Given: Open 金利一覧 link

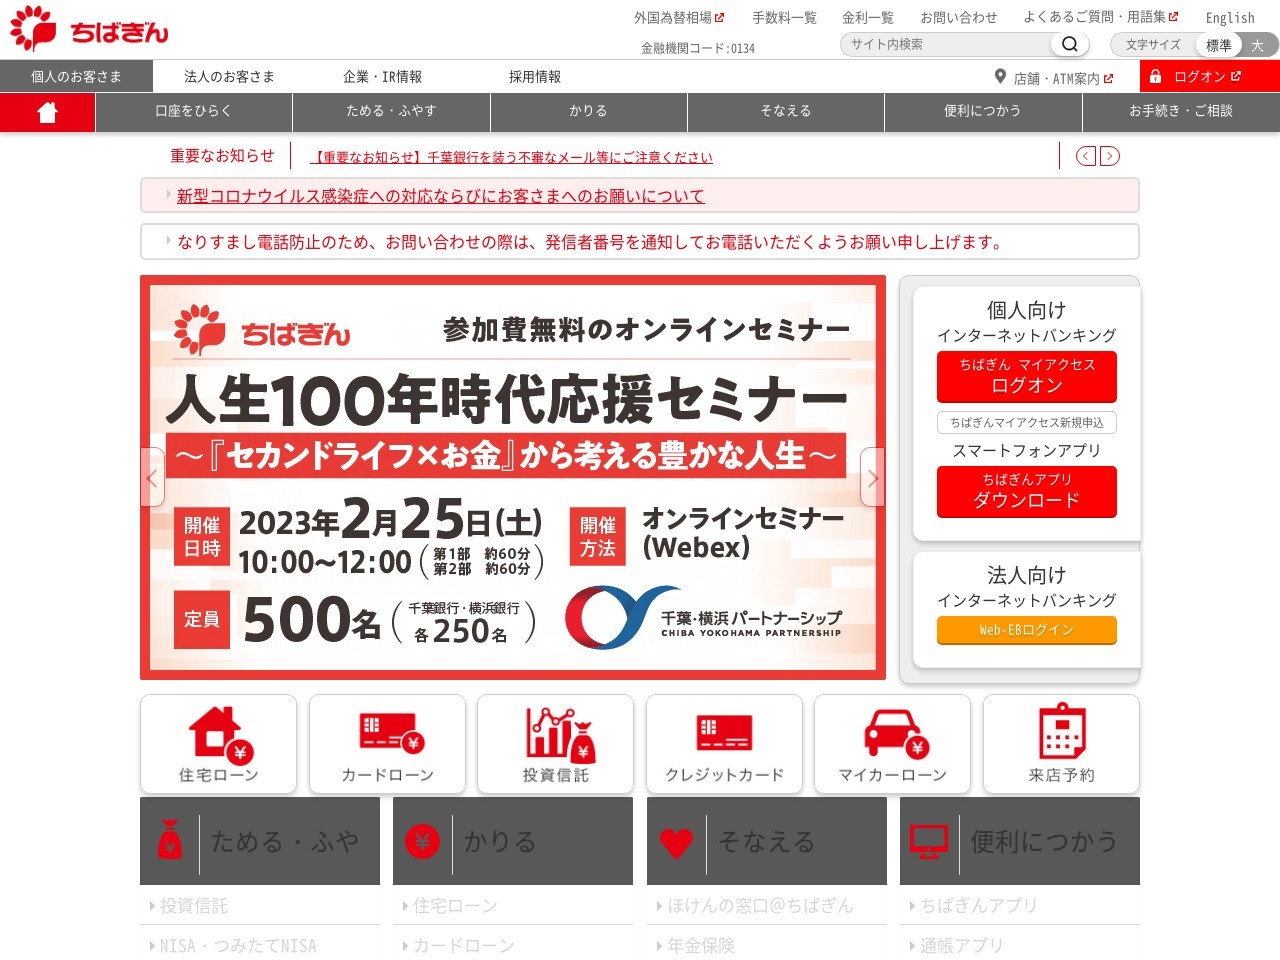Looking at the screenshot, I should 868,17.
